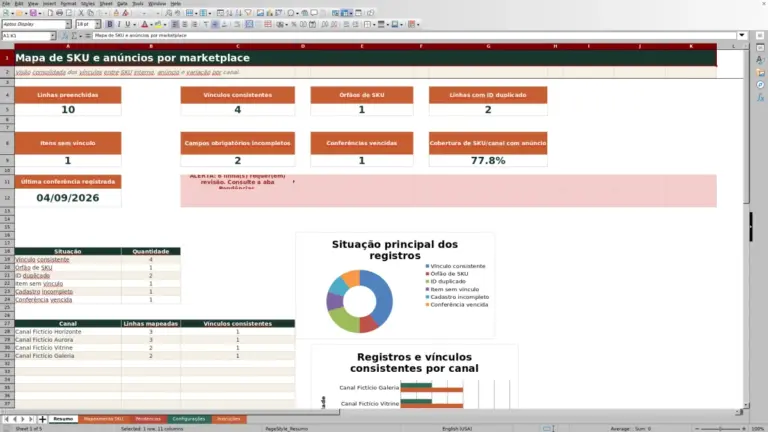Screen dimensions: 768x432
Task: Open the Sum function dropdown arrow
Action: pyautogui.click(x=81, y=36)
